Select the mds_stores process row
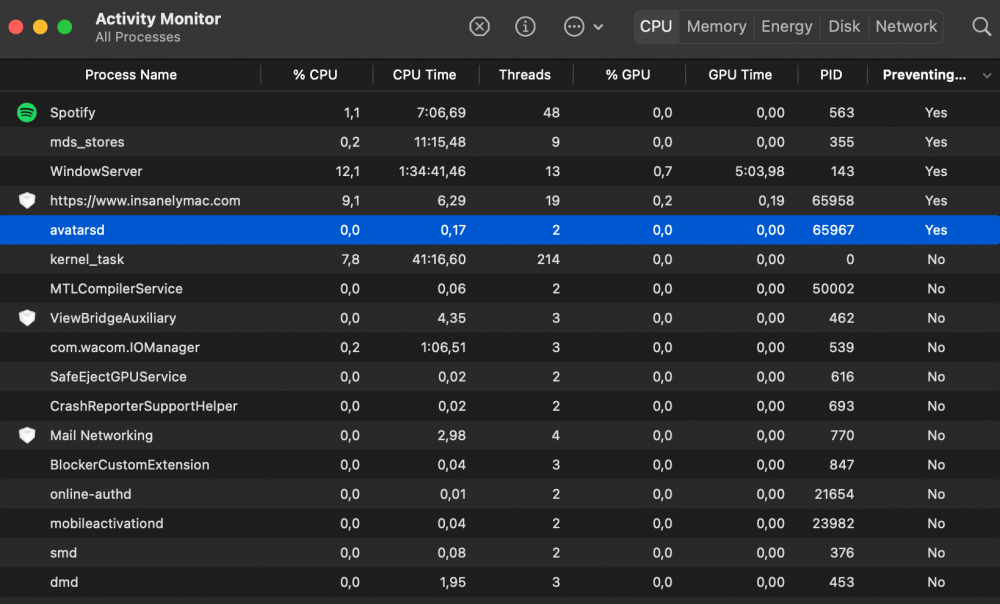1000x604 pixels. point(500,142)
